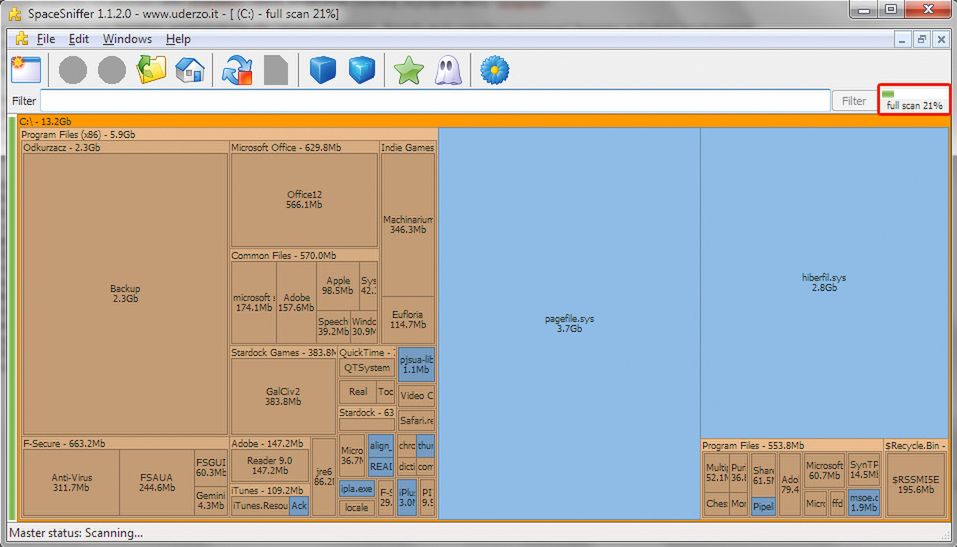Click the FSAUA 244.6Mb tile

tap(157, 483)
